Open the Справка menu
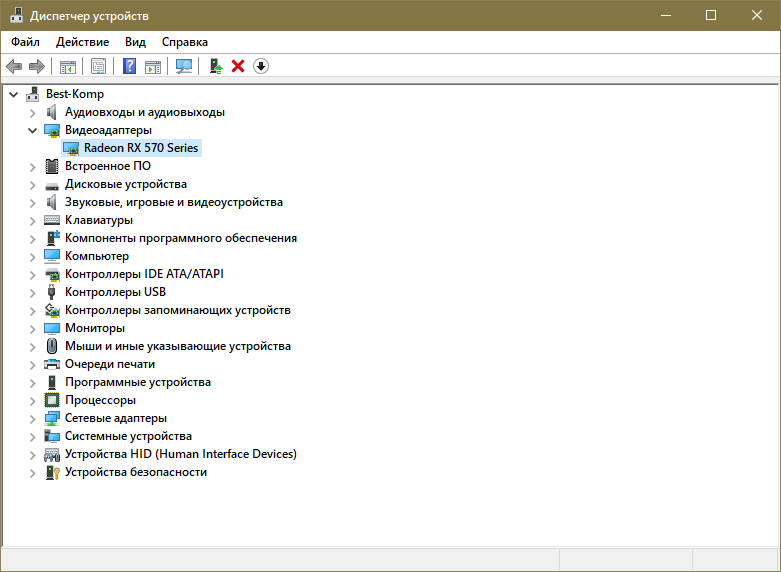Image resolution: width=781 pixels, height=572 pixels. pos(185,42)
